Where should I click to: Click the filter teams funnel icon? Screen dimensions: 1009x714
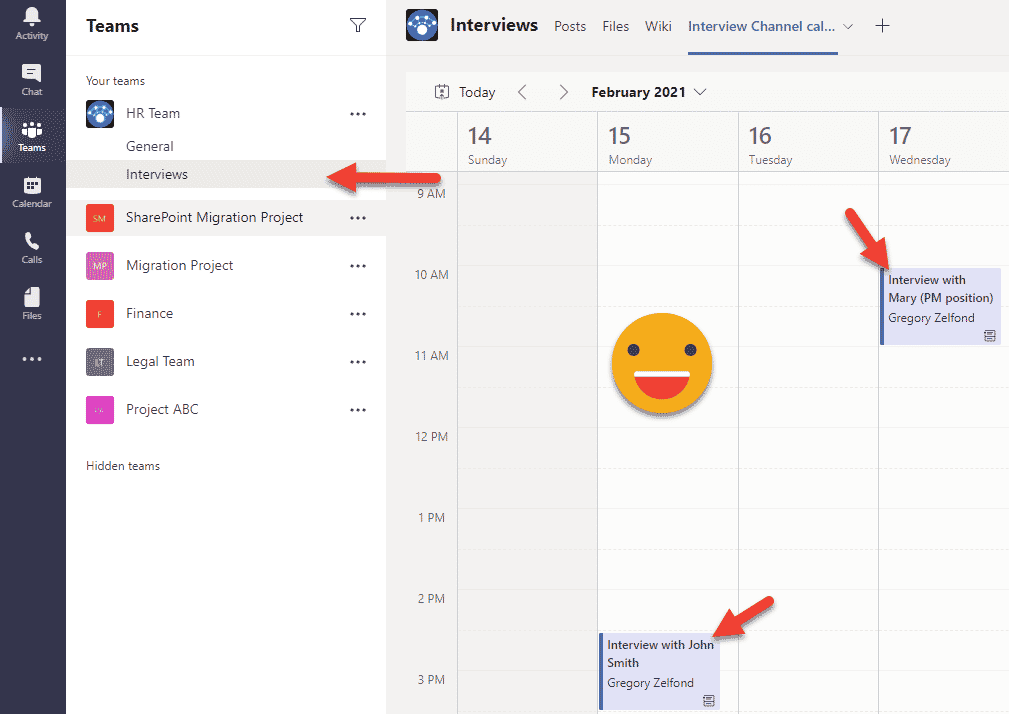click(x=358, y=25)
